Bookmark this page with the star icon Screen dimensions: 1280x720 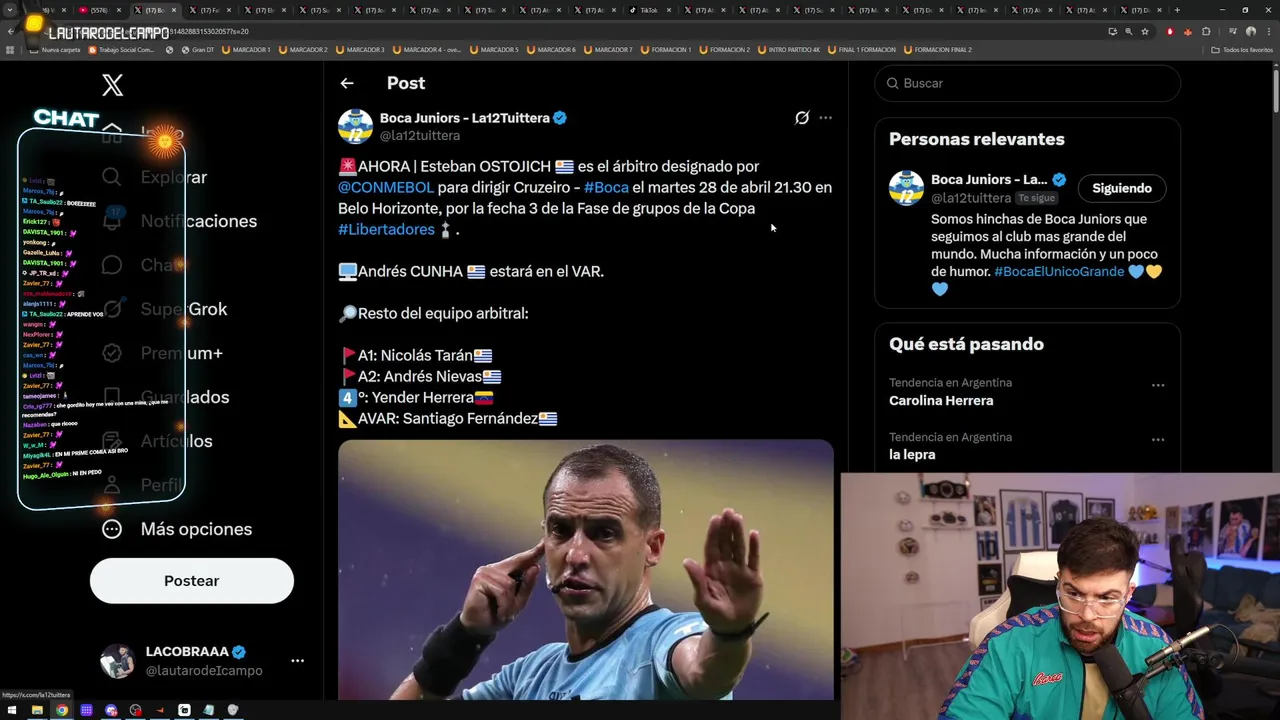[x=1145, y=31]
